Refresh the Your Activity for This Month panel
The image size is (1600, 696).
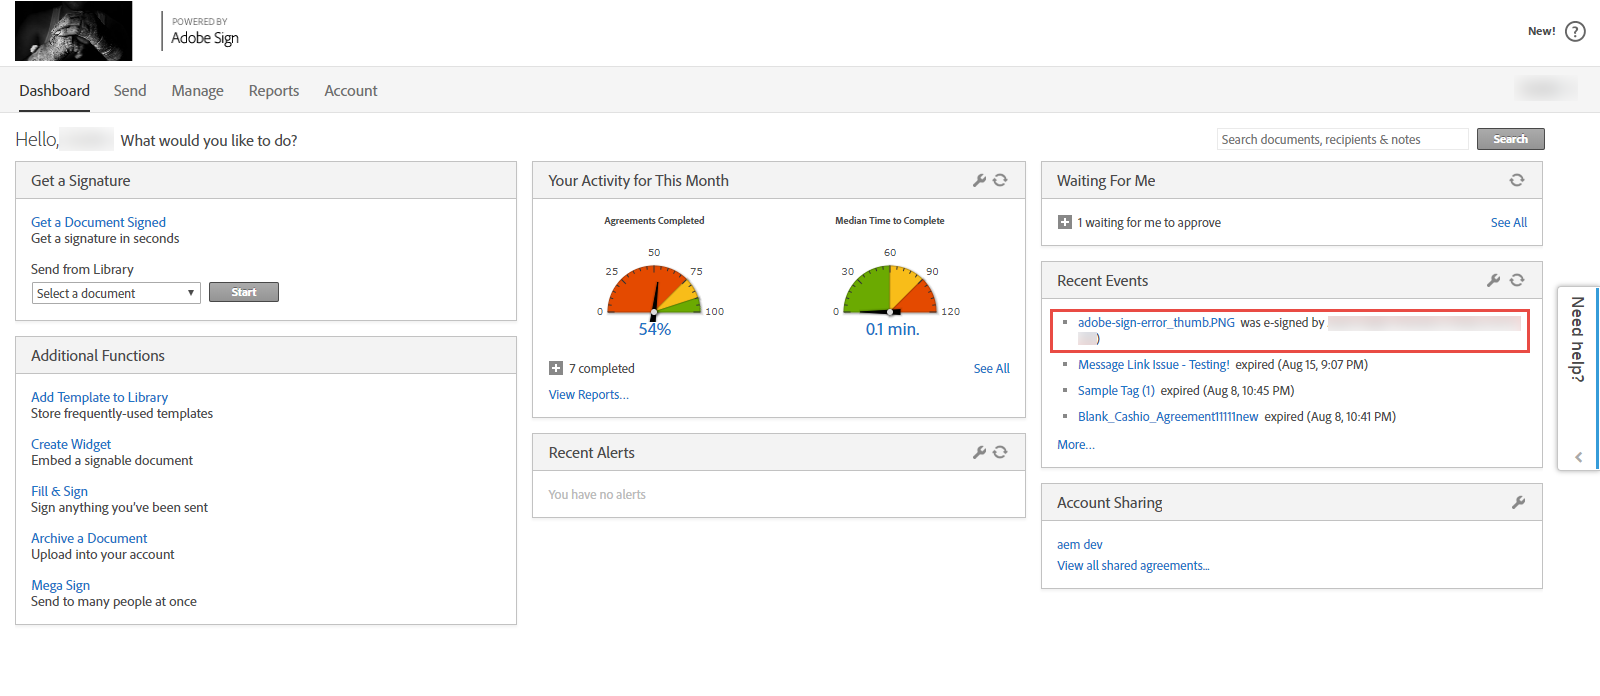1000,180
